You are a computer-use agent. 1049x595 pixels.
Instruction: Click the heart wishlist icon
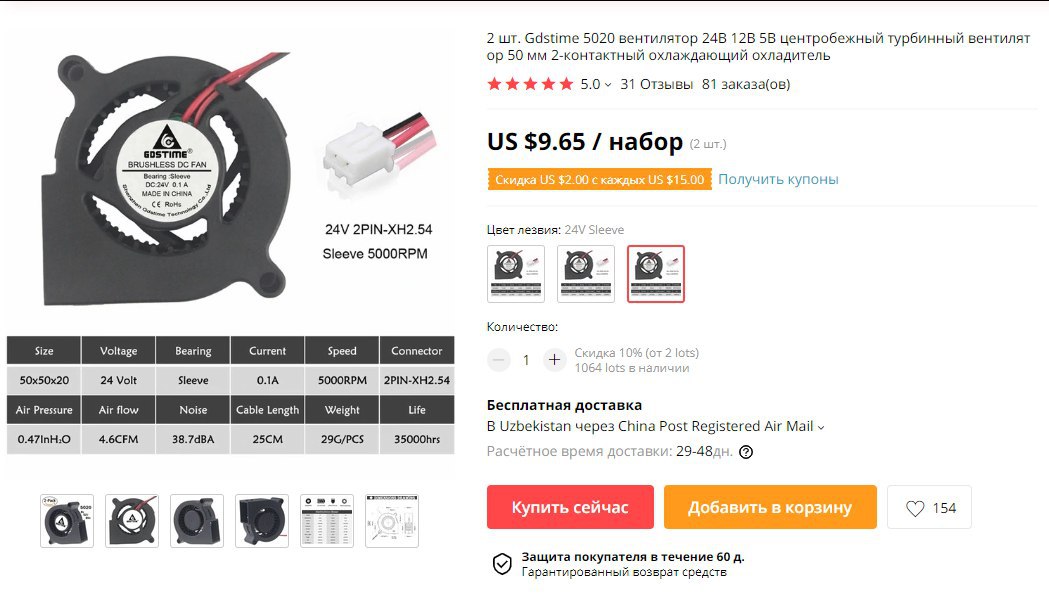915,508
